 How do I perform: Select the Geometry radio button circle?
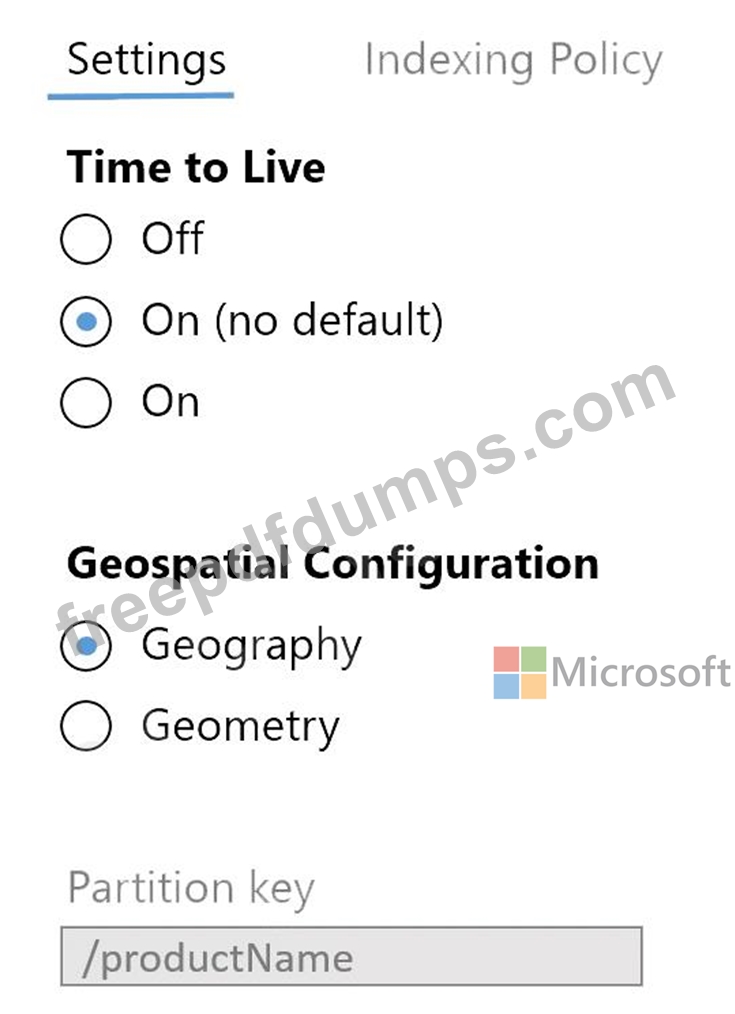[85, 726]
